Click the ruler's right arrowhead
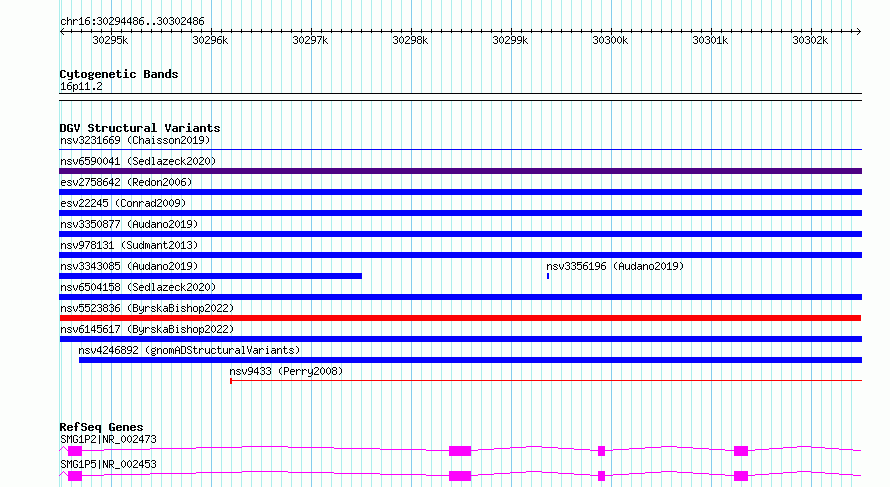Image resolution: width=890 pixels, height=487 pixels. click(858, 31)
